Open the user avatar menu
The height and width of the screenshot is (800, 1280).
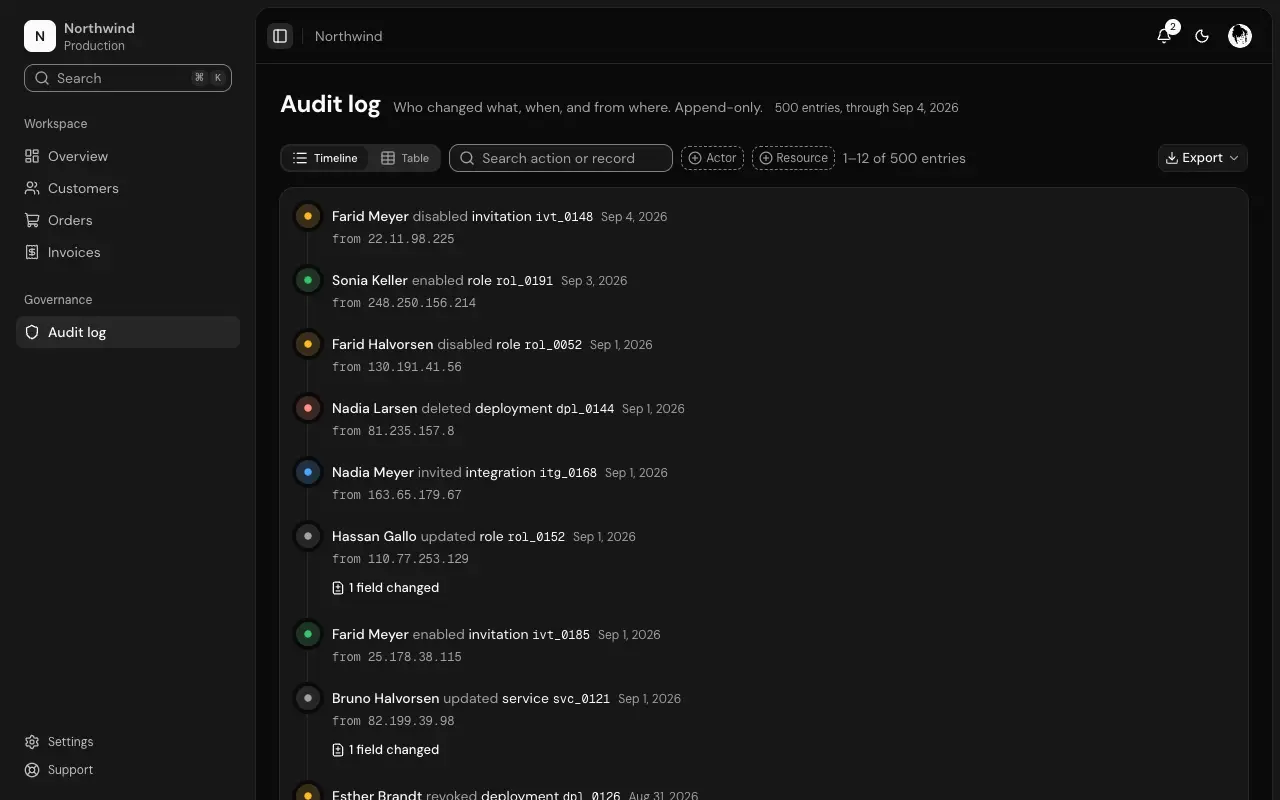[1240, 36]
